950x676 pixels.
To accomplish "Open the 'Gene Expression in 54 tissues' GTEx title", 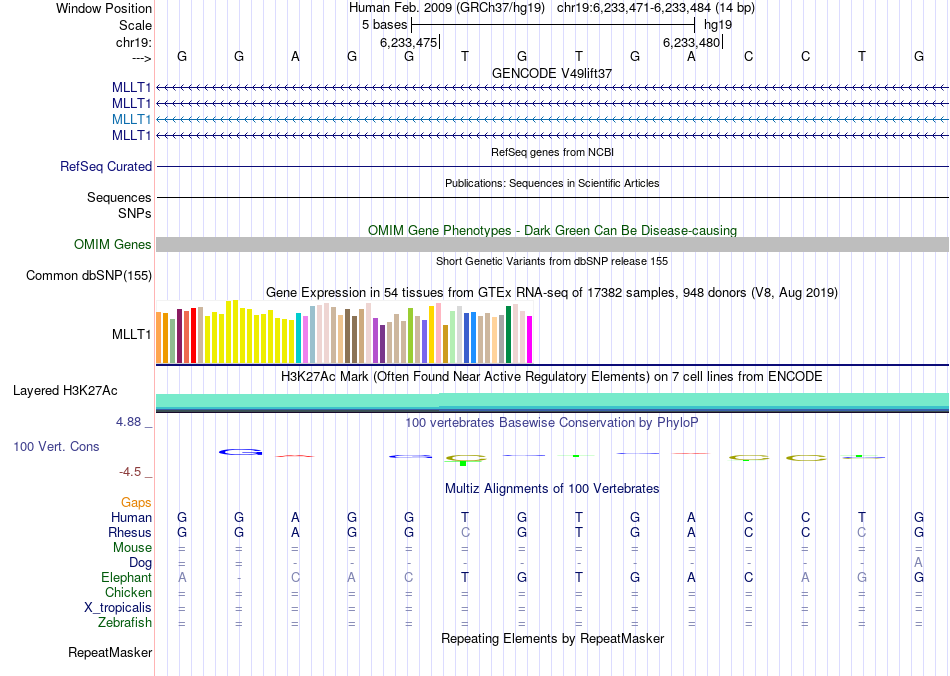I will 552,293.
